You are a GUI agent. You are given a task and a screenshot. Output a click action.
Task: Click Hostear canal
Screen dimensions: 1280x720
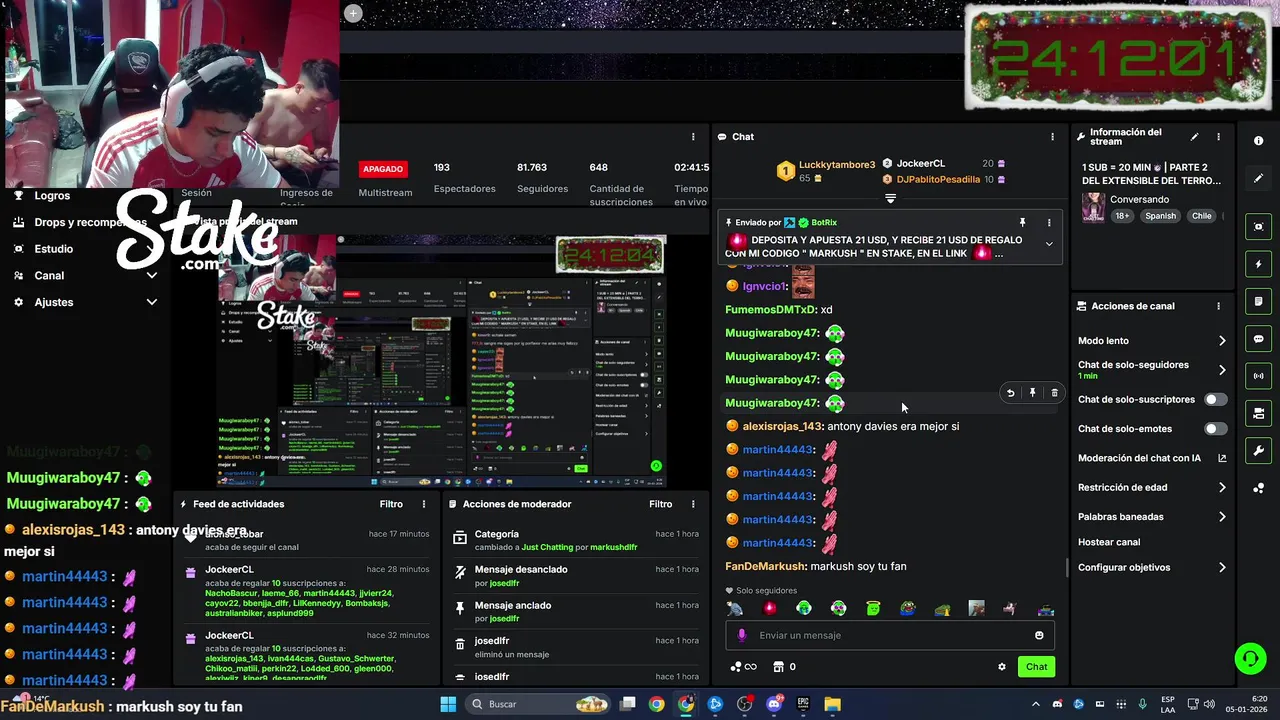1109,542
